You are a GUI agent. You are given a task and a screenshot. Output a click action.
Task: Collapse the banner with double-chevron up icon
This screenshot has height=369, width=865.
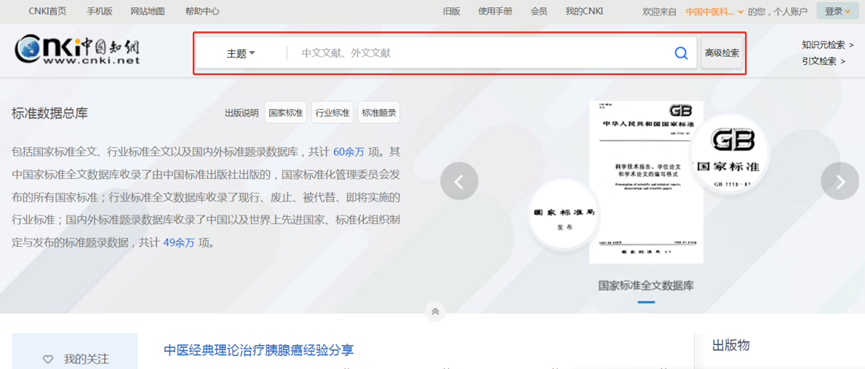pyautogui.click(x=435, y=312)
